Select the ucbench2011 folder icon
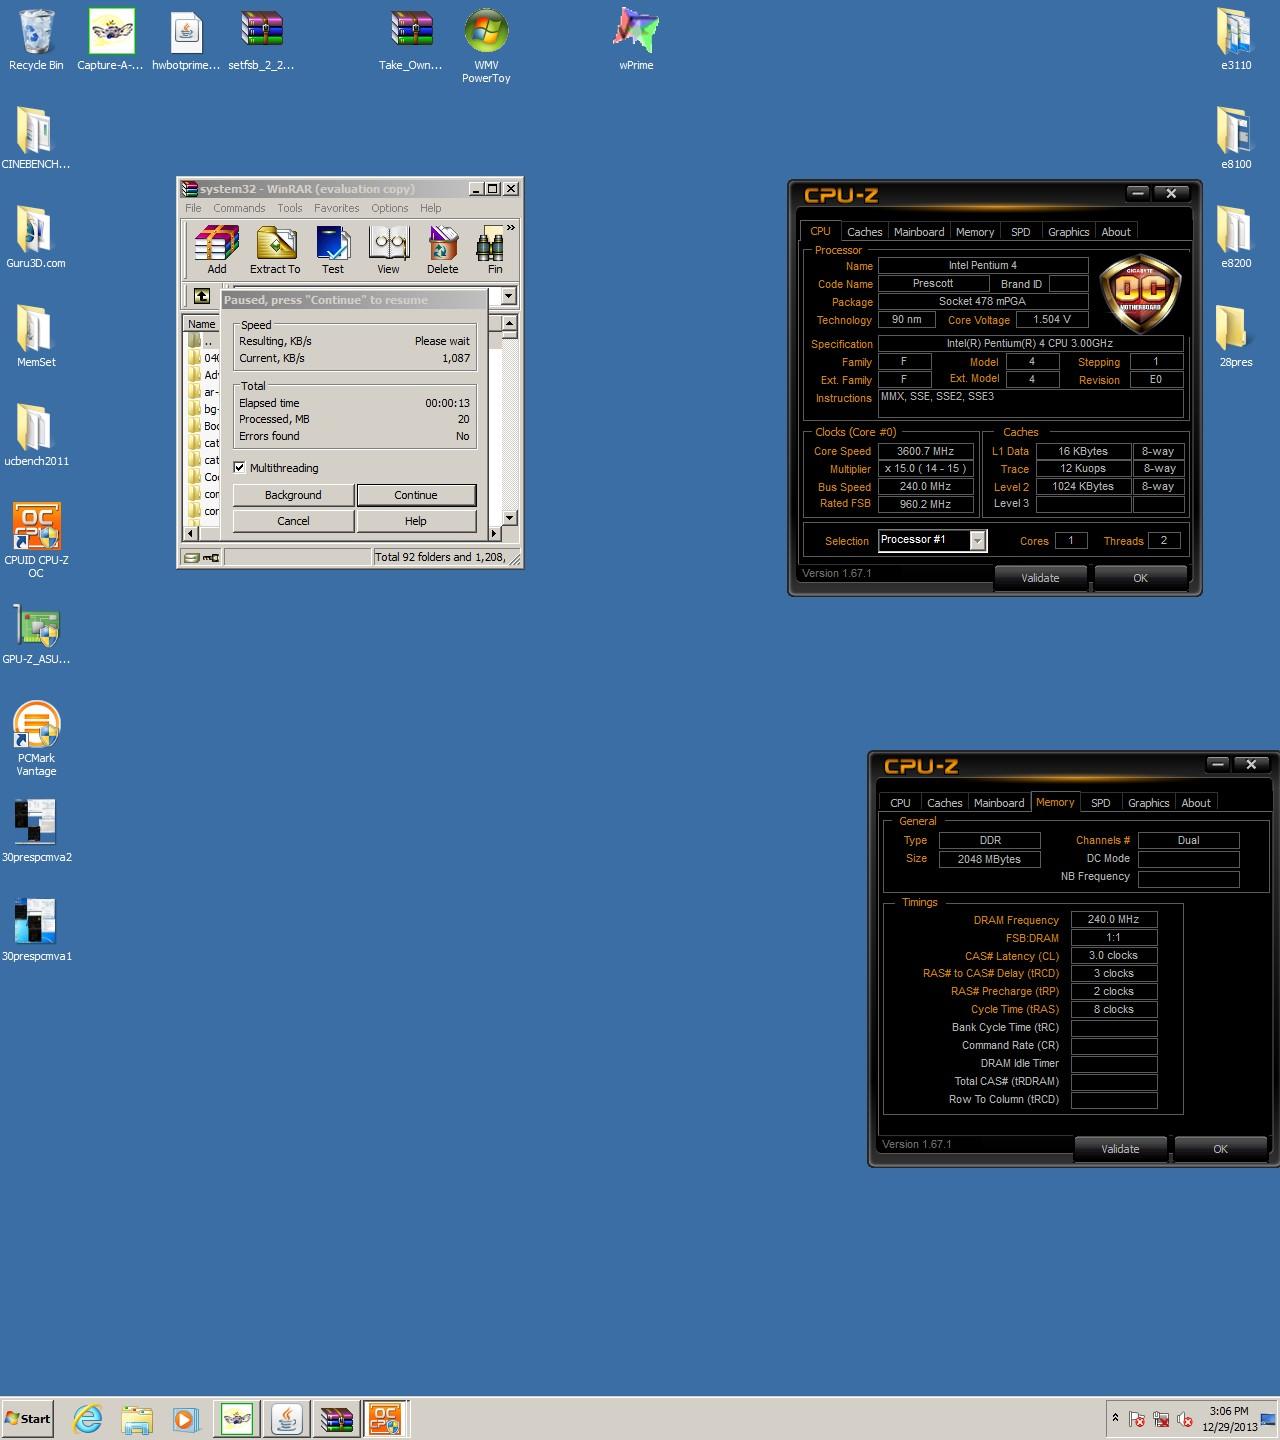Viewport: 1280px width, 1440px height. pyautogui.click(x=36, y=435)
